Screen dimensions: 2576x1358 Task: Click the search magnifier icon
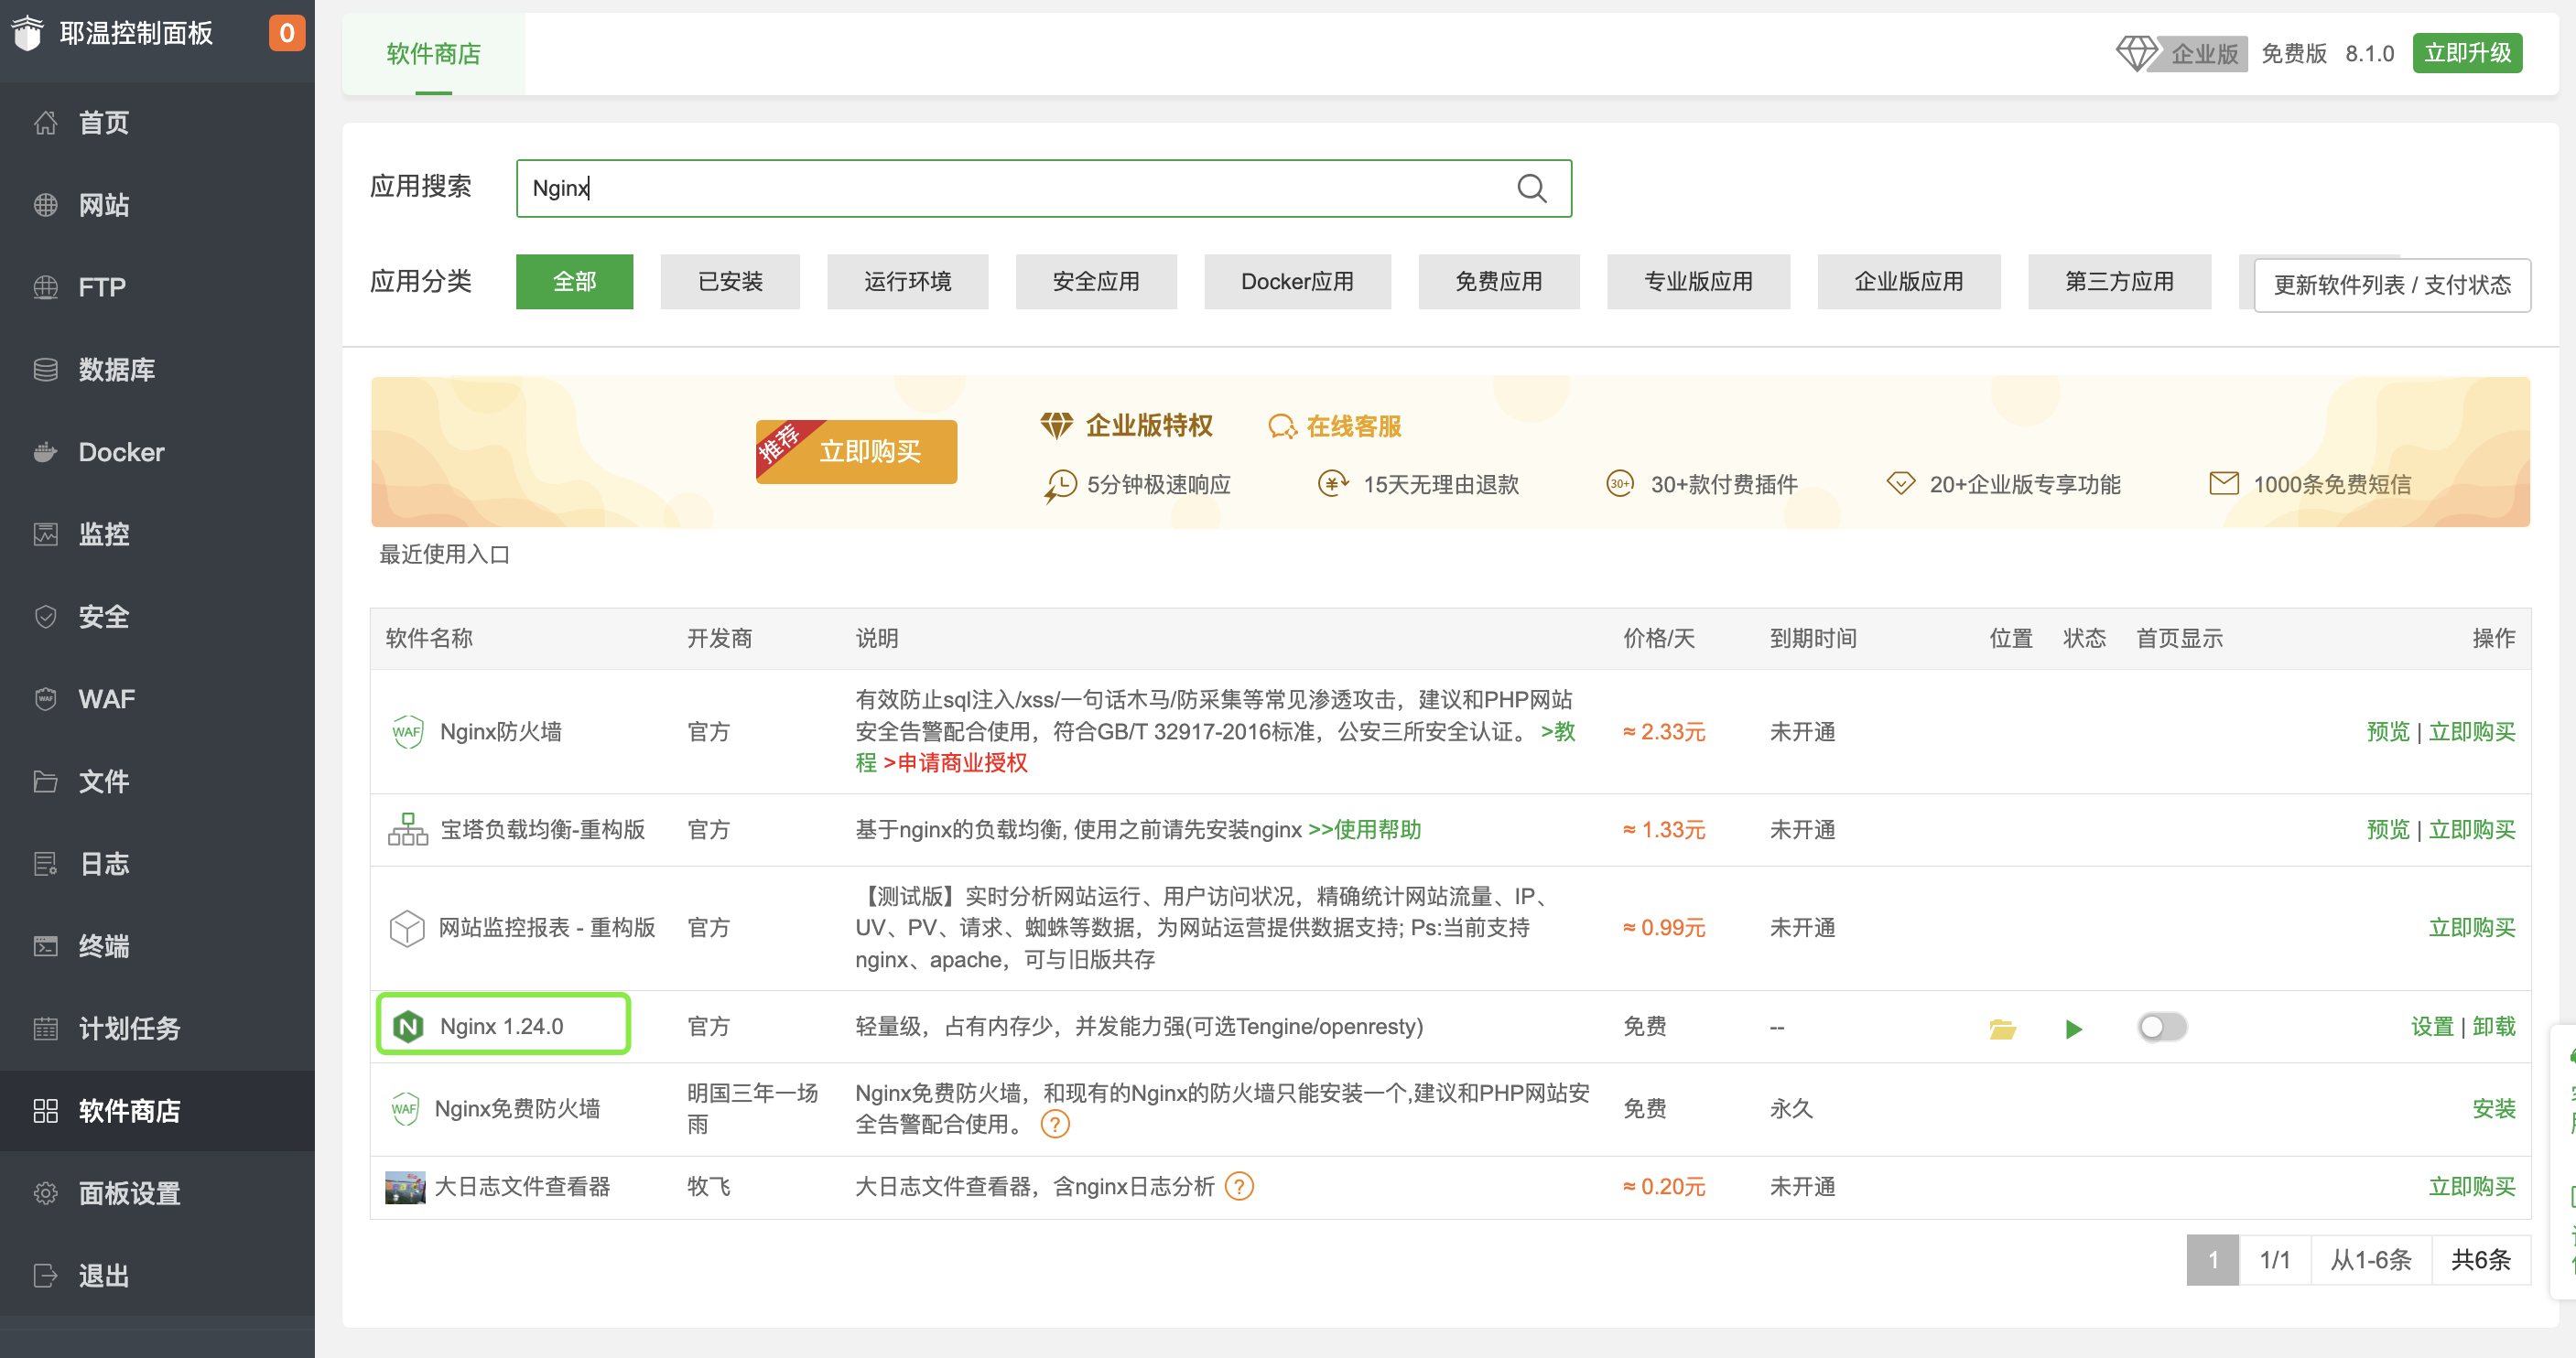click(x=1531, y=188)
